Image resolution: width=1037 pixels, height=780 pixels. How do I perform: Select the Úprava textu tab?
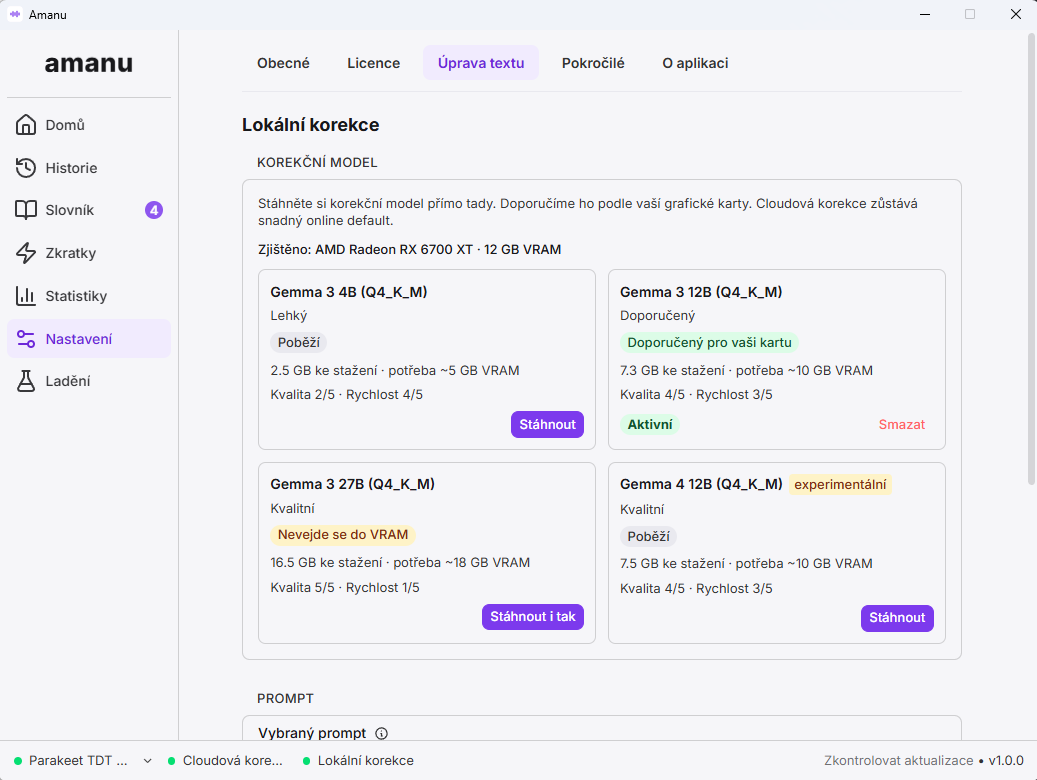(481, 63)
